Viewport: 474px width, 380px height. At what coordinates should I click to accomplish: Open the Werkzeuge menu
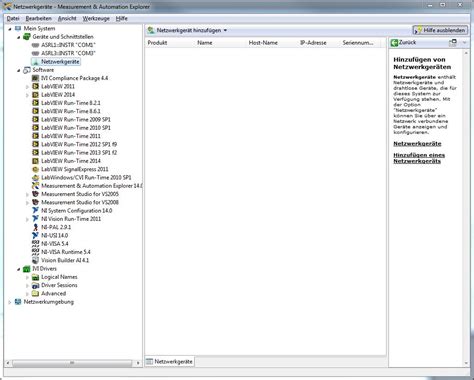(x=96, y=18)
